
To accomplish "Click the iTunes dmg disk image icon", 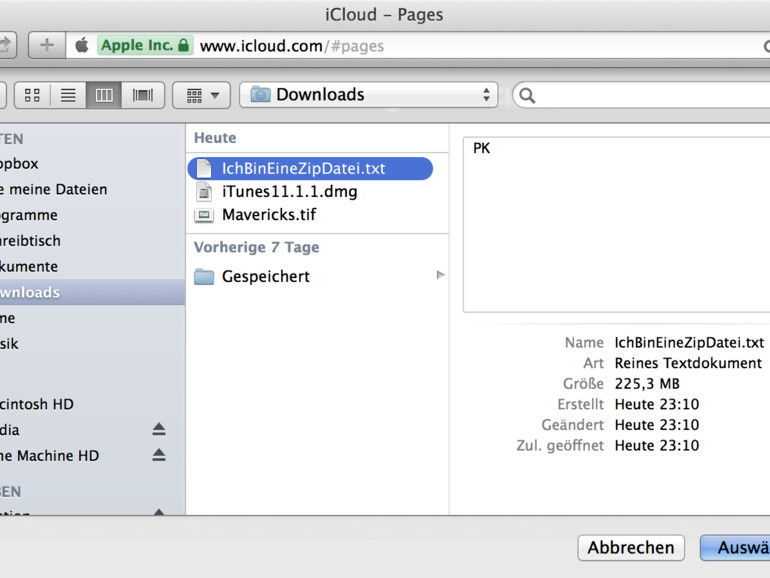I will click(204, 192).
